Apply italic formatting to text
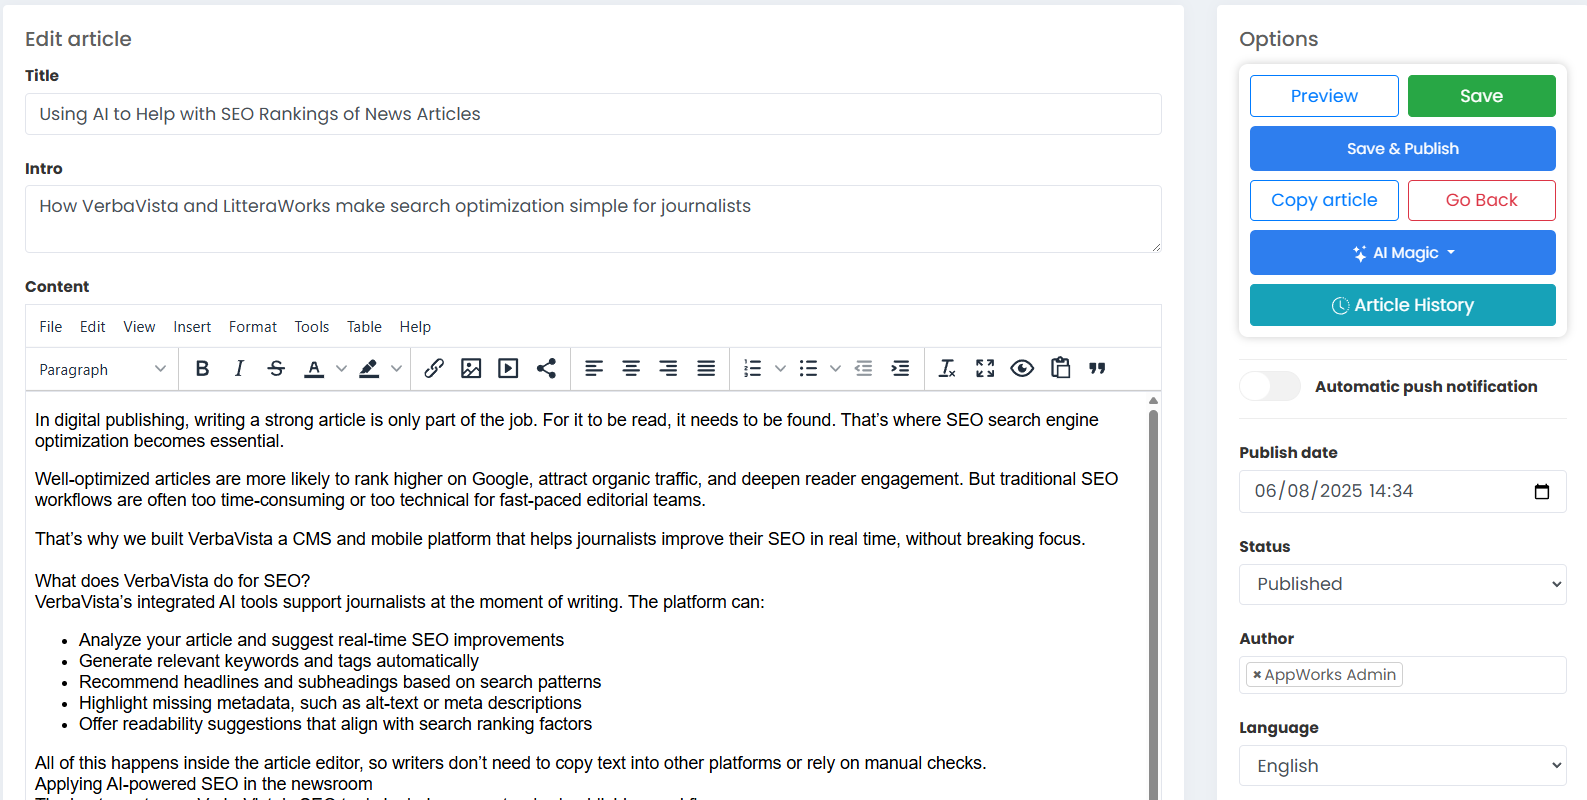The height and width of the screenshot is (800, 1587). pyautogui.click(x=239, y=369)
